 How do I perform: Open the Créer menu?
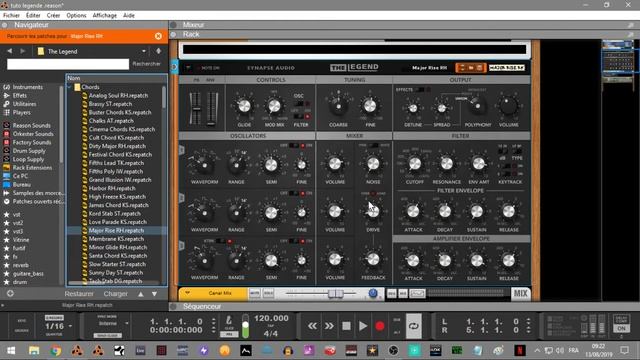pyautogui.click(x=53, y=16)
